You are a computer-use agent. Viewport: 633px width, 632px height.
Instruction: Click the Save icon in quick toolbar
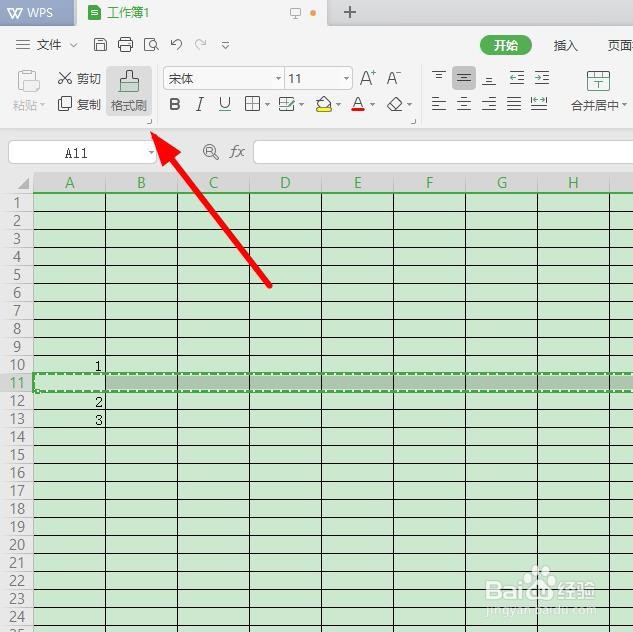coord(100,44)
